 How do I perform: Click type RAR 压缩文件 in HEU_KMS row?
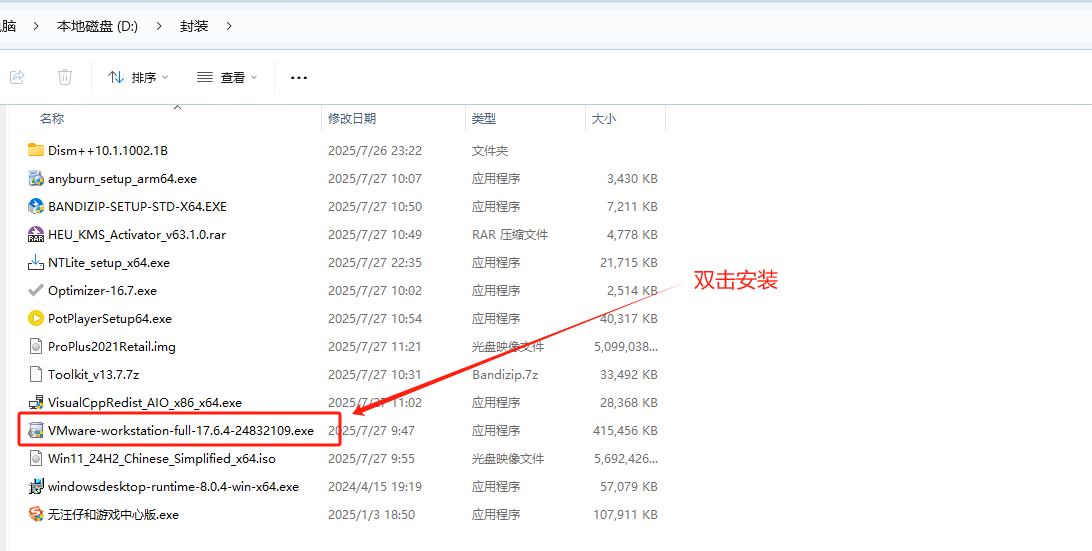(510, 235)
